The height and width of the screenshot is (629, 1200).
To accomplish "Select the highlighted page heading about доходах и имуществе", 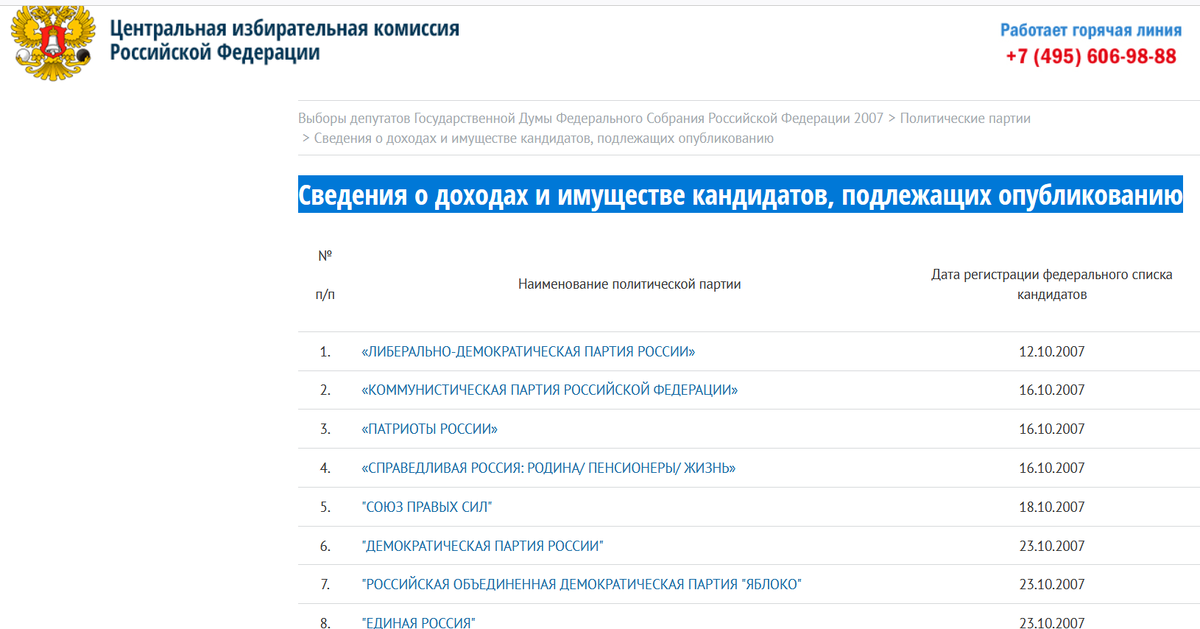I will click(x=740, y=195).
